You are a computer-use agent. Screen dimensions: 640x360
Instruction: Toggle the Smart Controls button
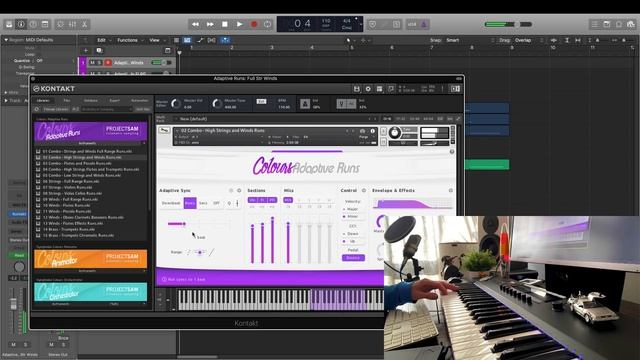pos(60,24)
